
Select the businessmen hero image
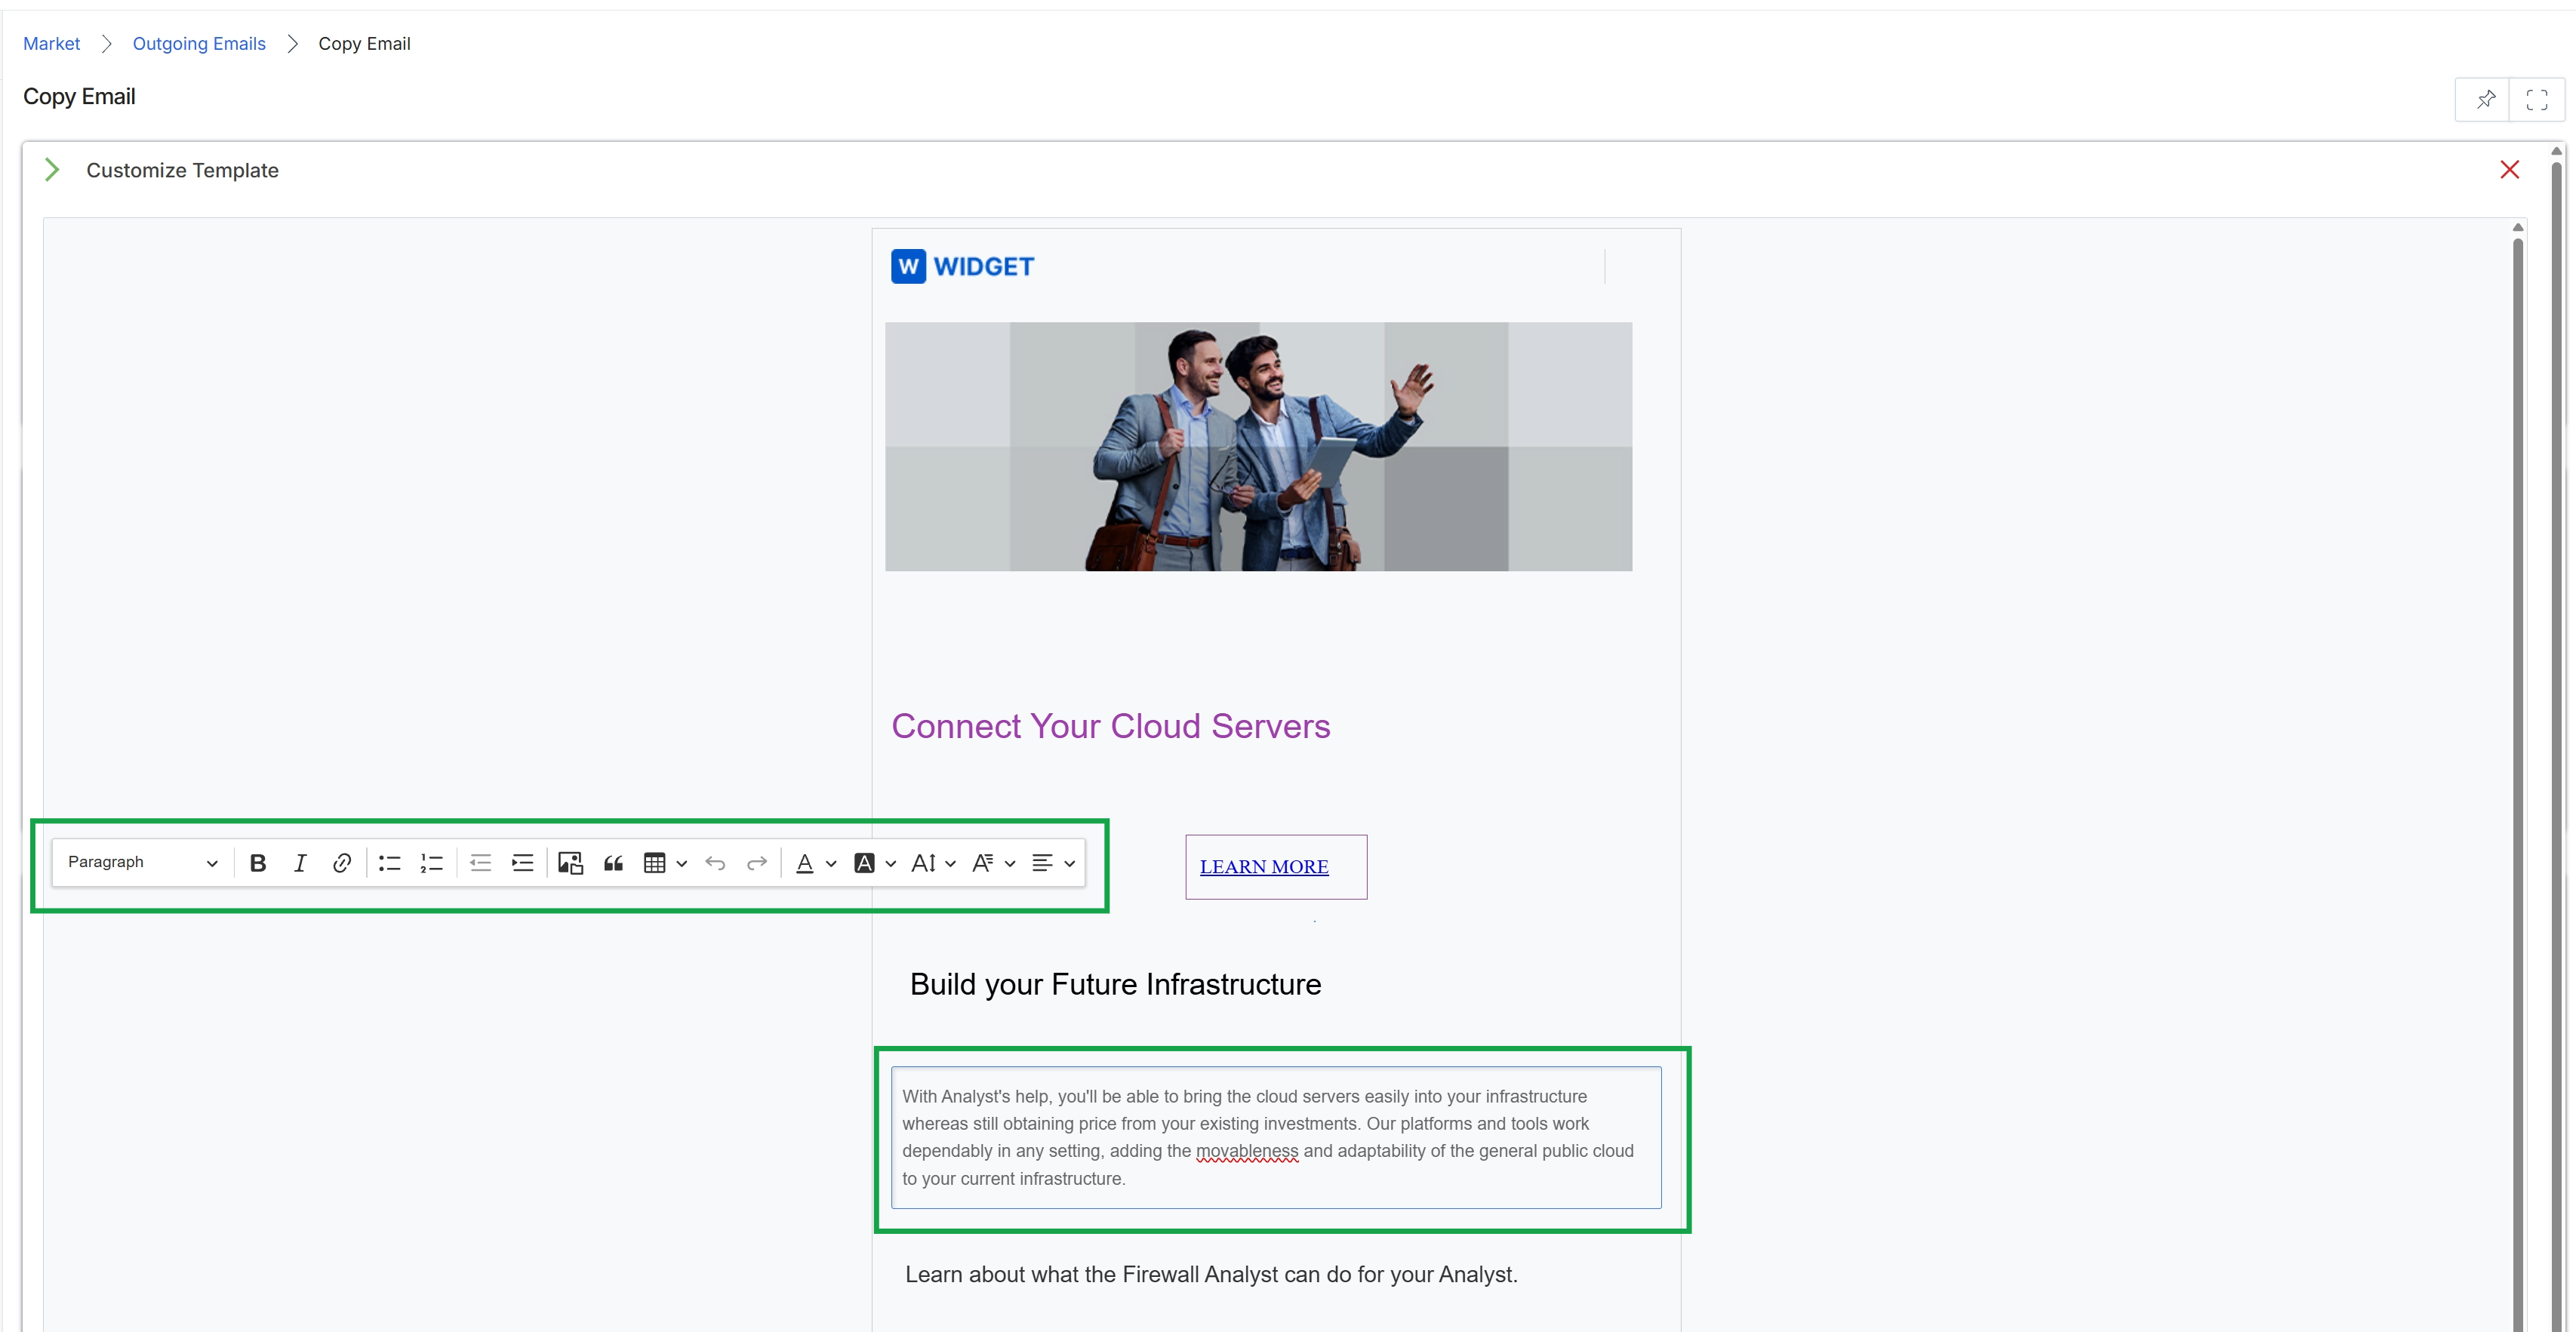pos(1258,447)
